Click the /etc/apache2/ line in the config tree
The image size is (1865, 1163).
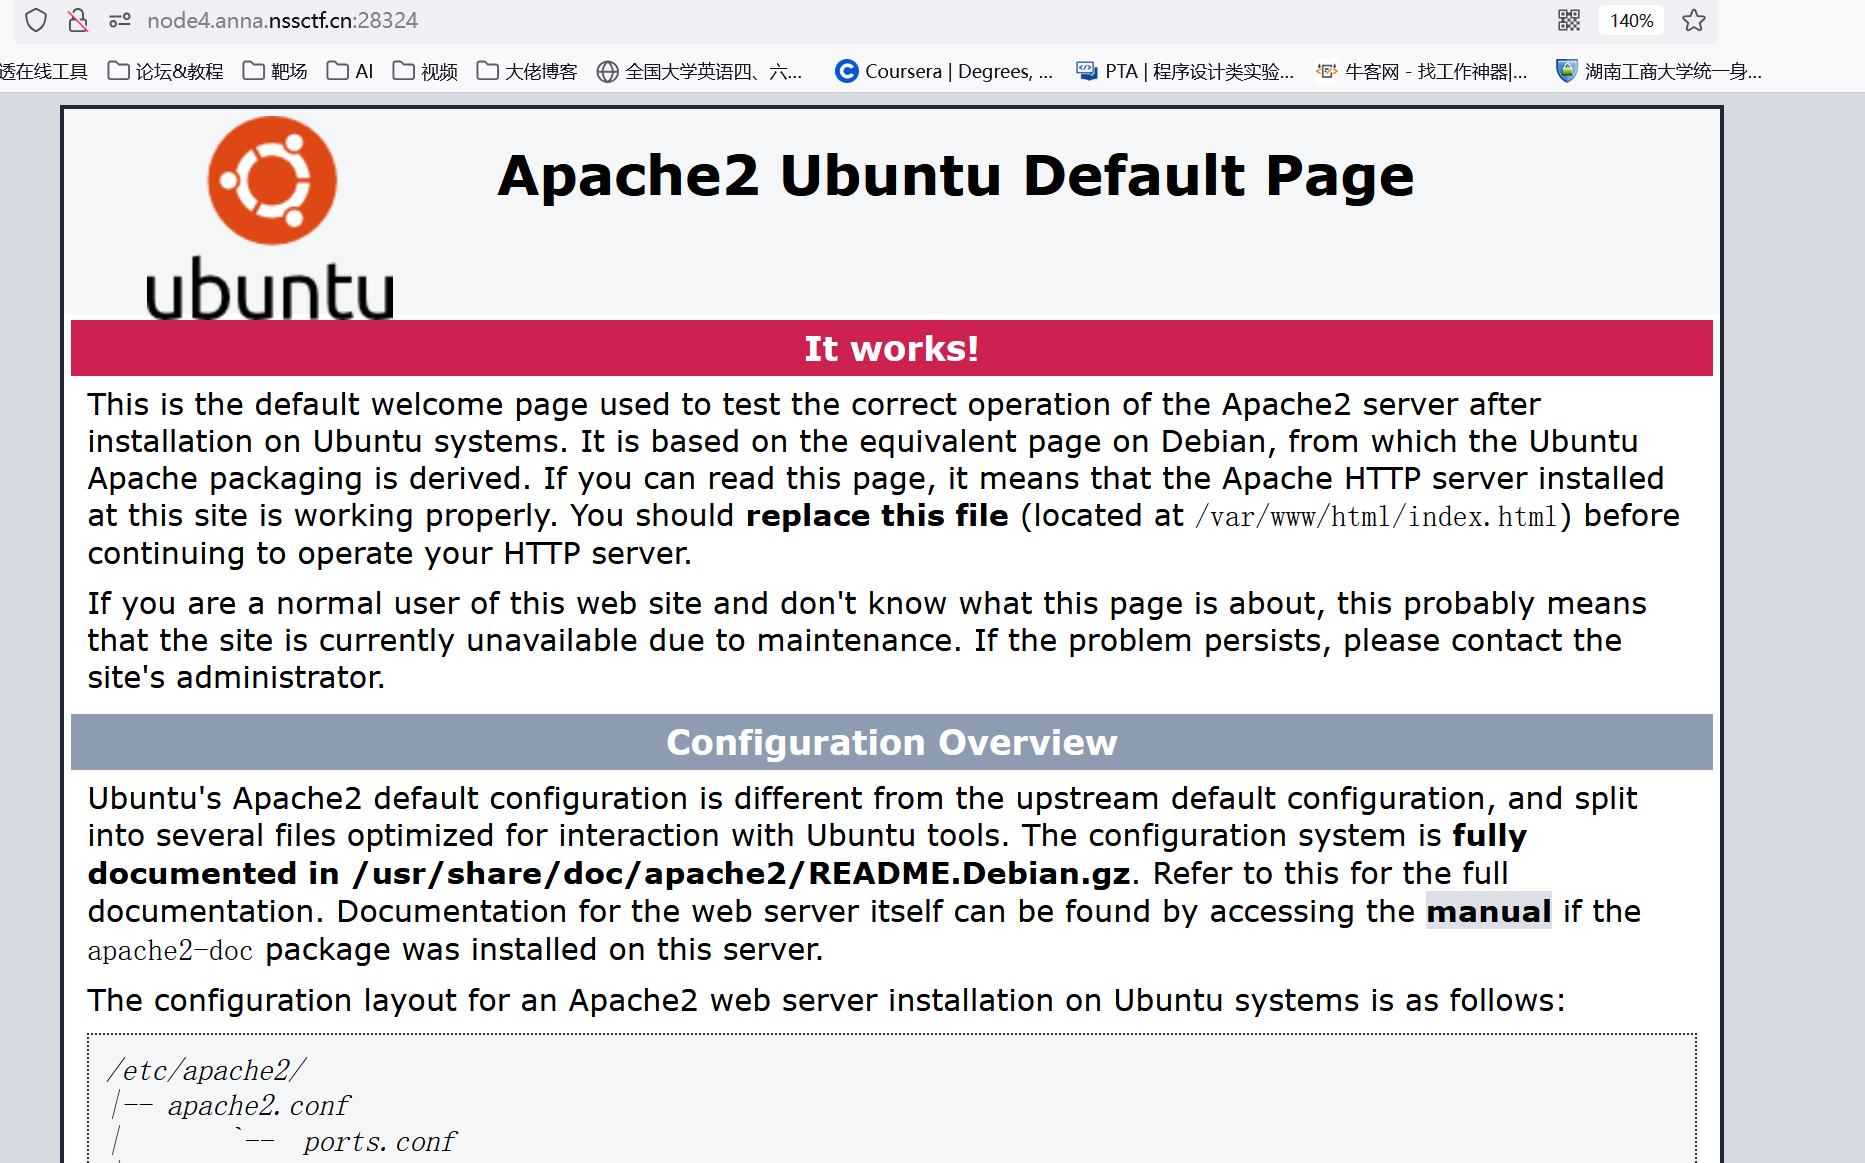tap(207, 1070)
